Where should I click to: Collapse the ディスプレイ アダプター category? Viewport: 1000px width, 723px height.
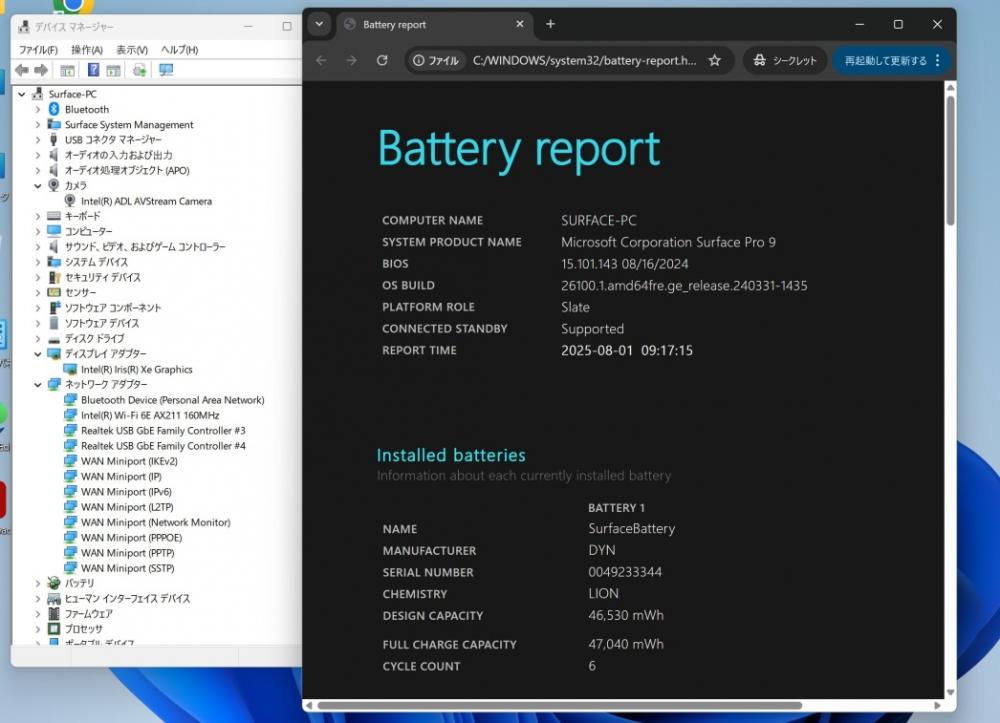point(38,354)
